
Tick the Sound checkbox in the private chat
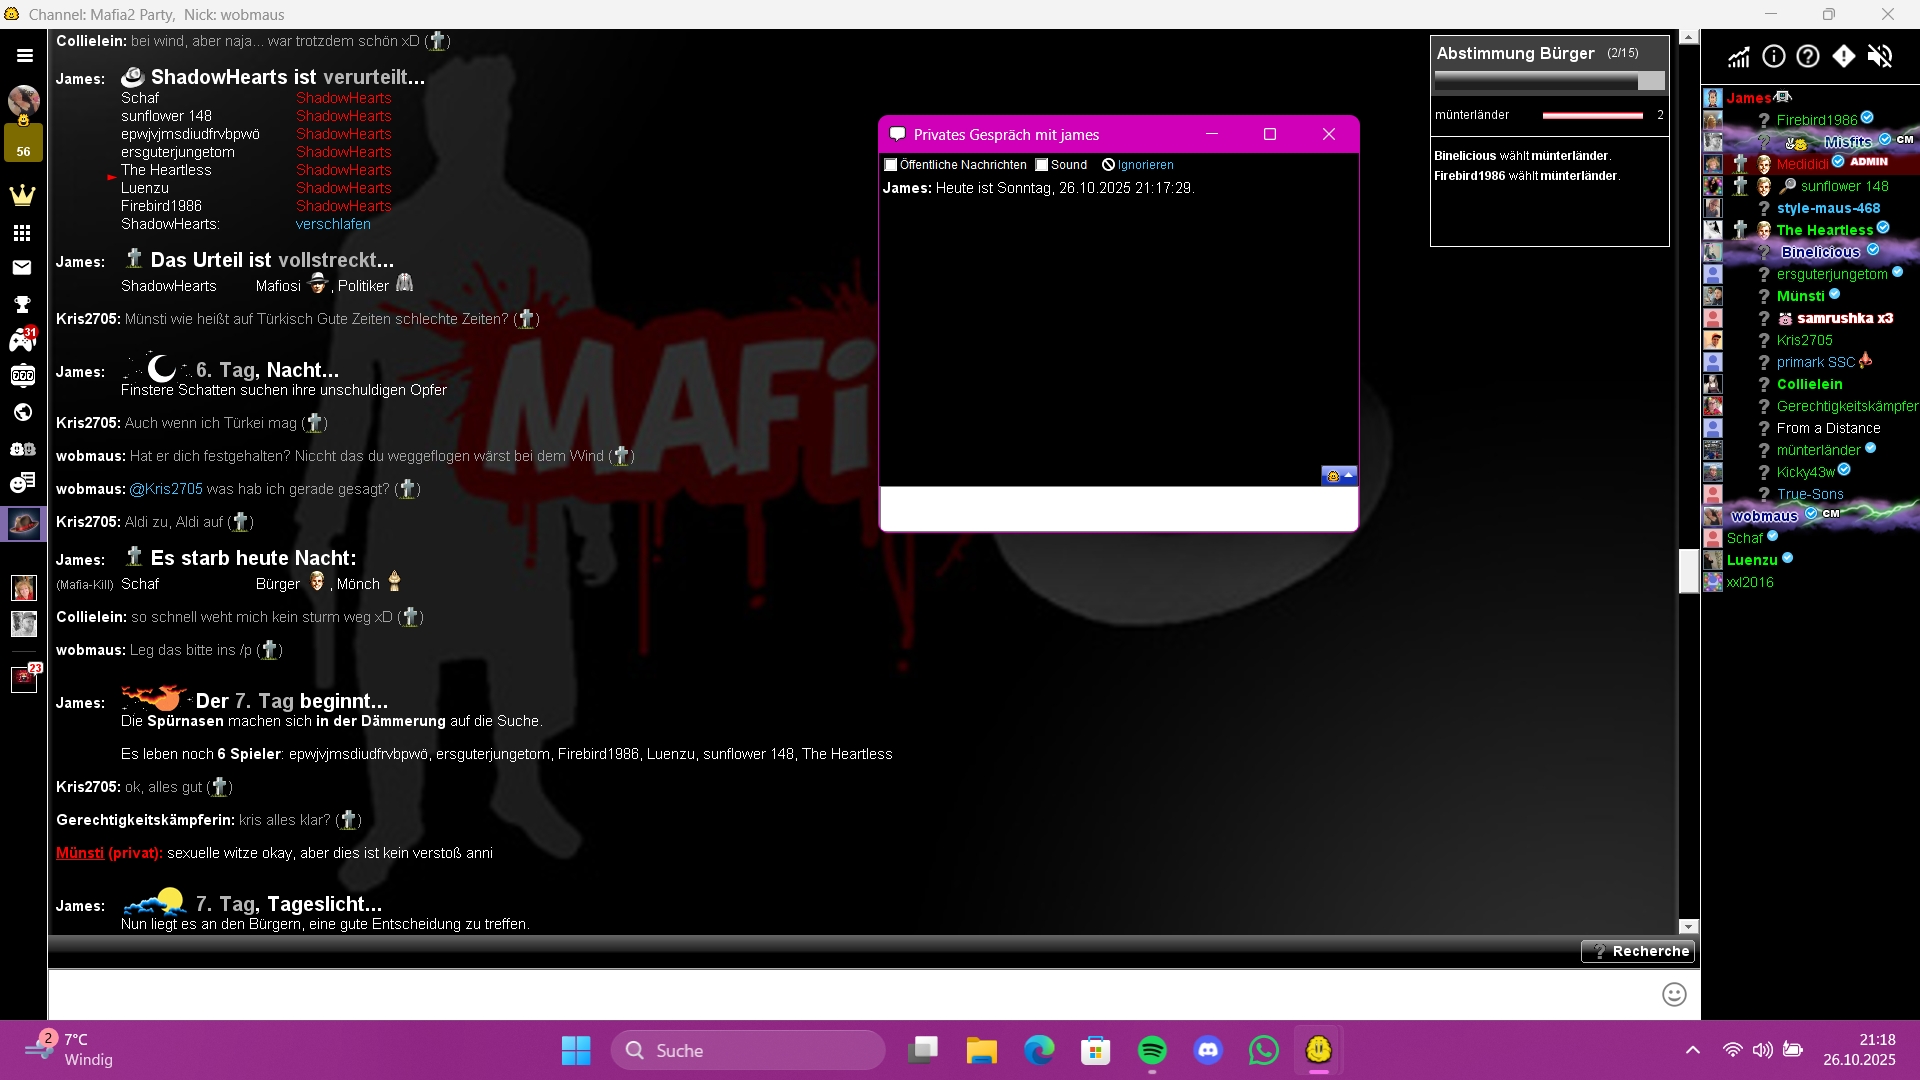coord(1042,165)
